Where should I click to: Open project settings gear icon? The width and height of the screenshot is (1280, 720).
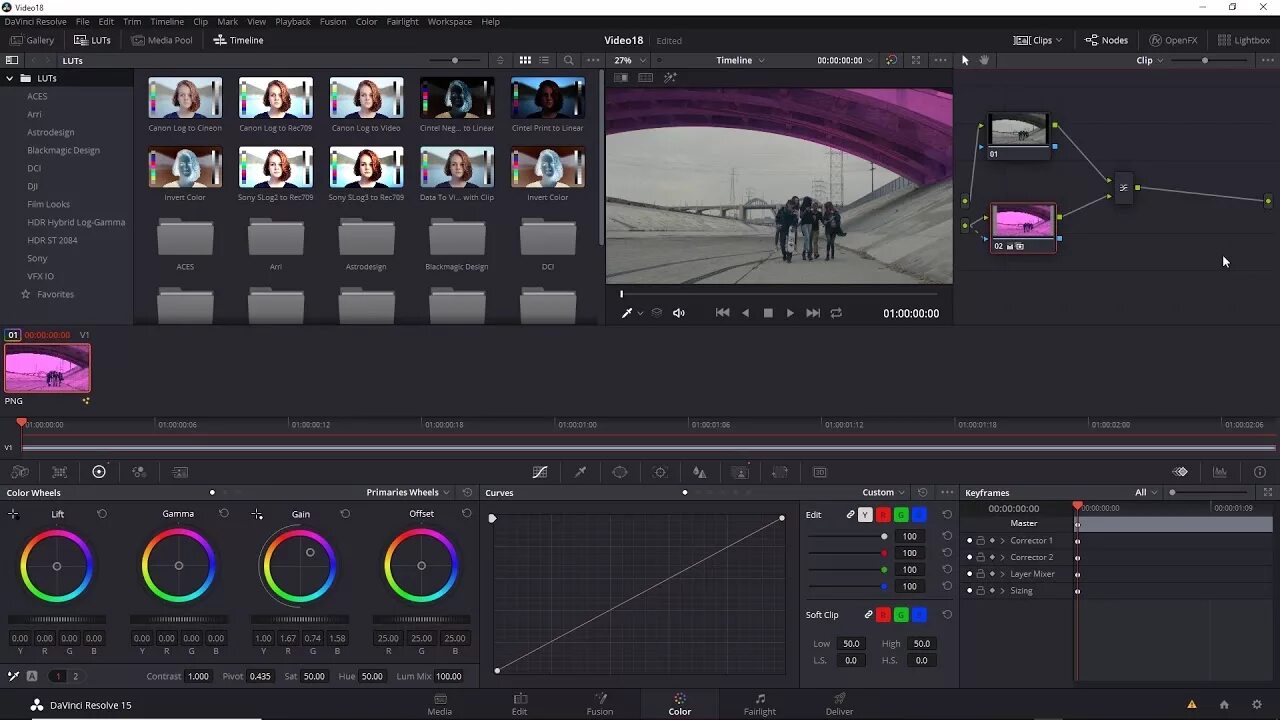(x=1257, y=704)
